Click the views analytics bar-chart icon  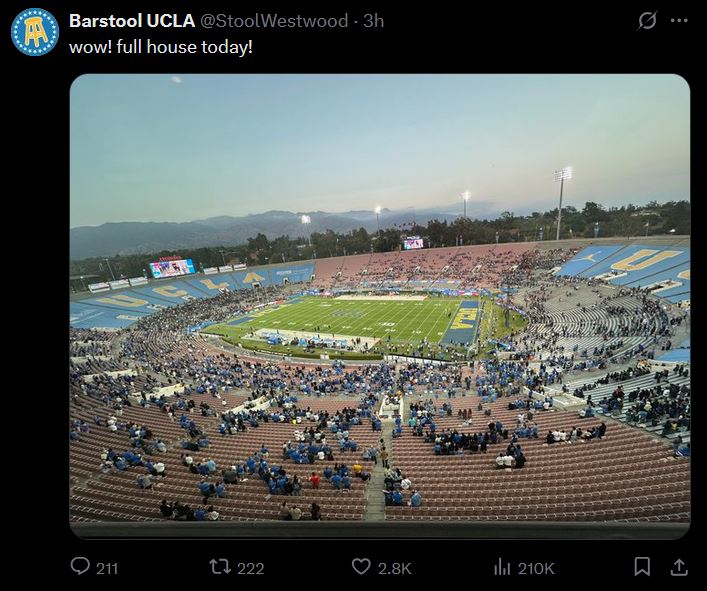[502, 567]
